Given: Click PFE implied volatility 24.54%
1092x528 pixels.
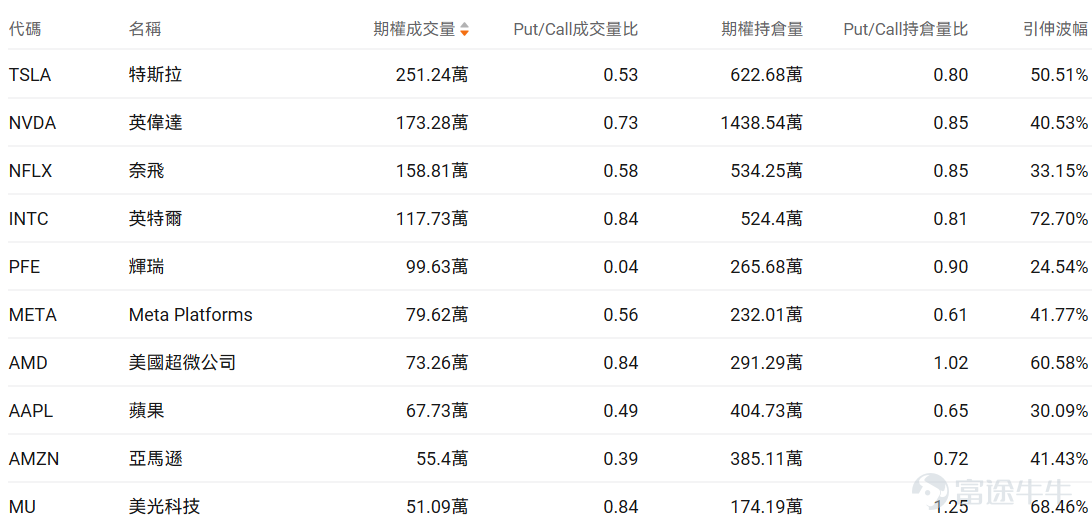Looking at the screenshot, I should pos(1059,267).
